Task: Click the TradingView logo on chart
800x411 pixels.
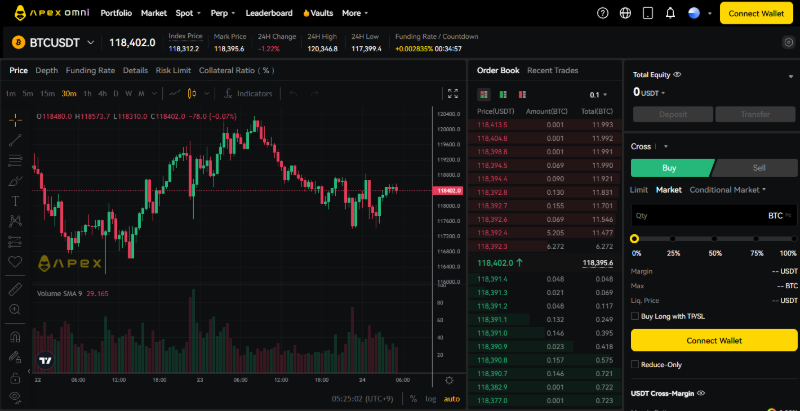Action: coord(46,361)
